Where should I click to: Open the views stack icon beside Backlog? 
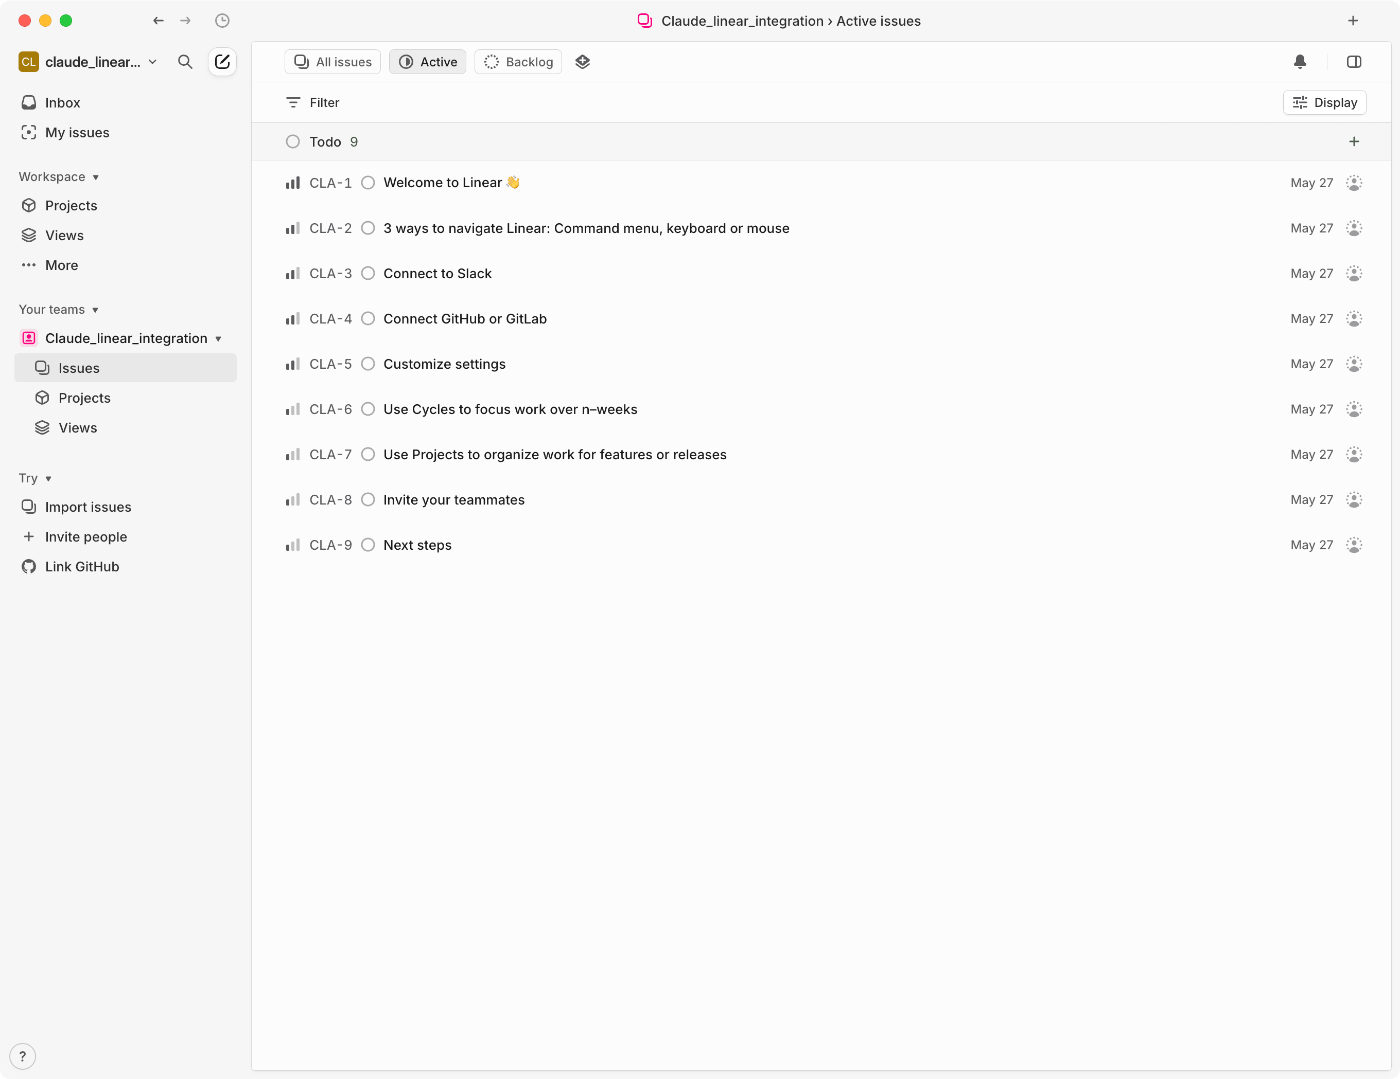(x=583, y=62)
